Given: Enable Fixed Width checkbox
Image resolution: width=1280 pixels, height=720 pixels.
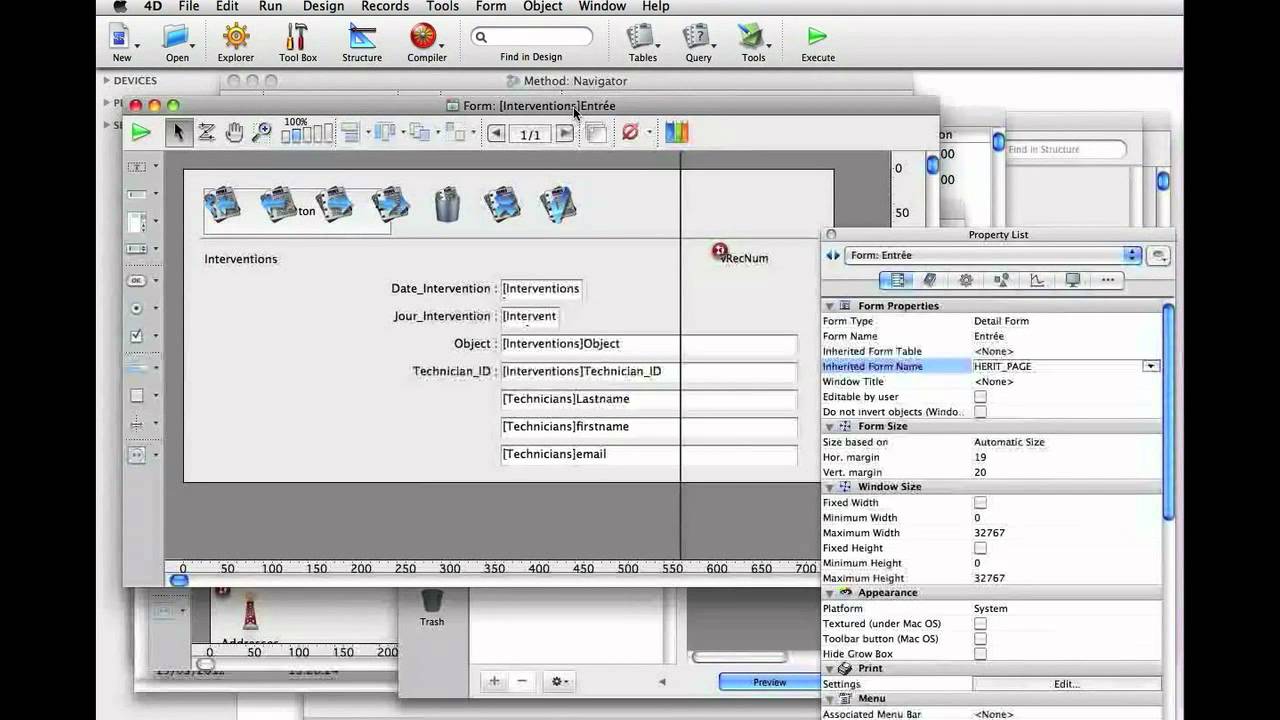Looking at the screenshot, I should (x=980, y=503).
